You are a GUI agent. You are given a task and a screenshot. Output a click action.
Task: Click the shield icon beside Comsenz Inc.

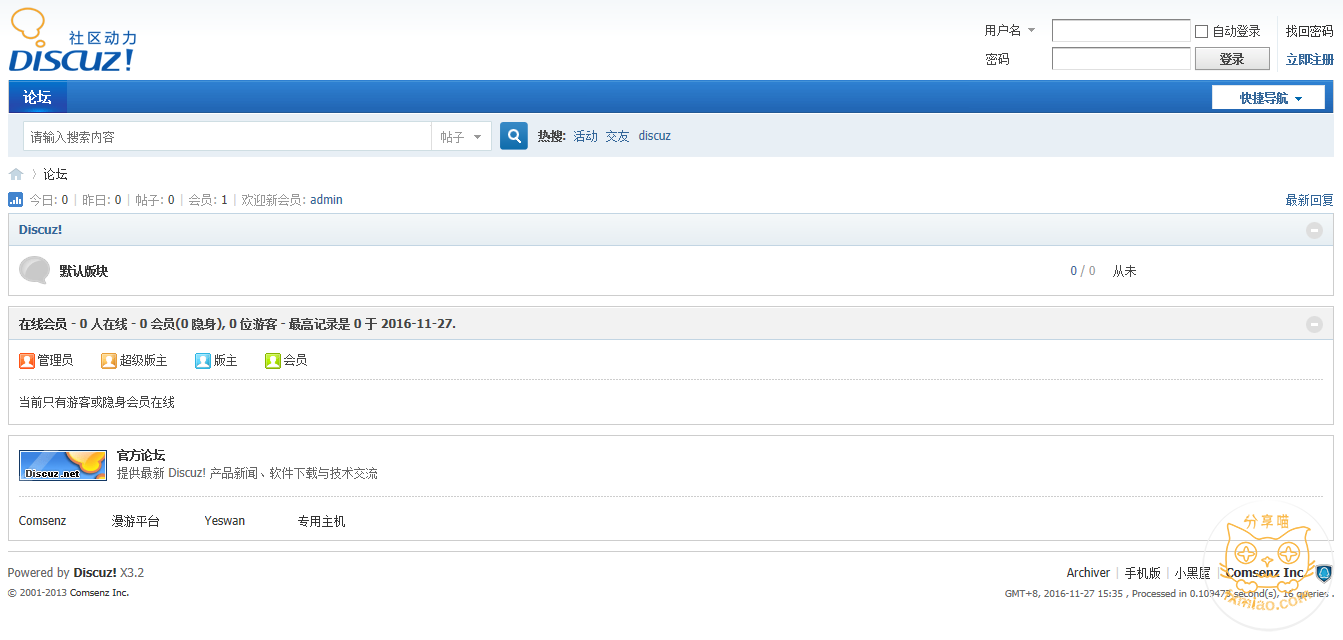tap(1323, 573)
